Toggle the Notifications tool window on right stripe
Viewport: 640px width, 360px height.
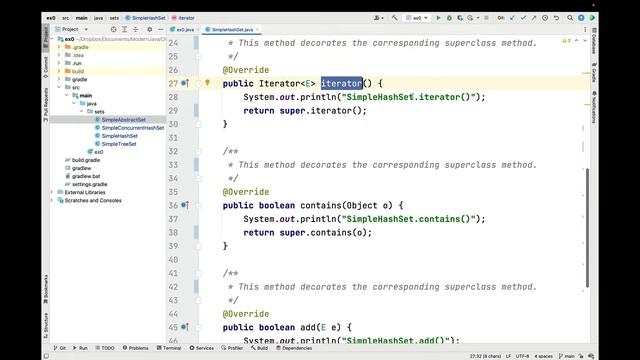coord(594,107)
